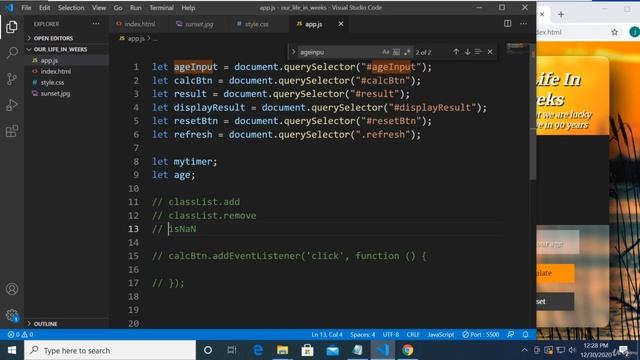Switch to Chrome from taskbar
The image size is (640, 360).
[x=407, y=350]
